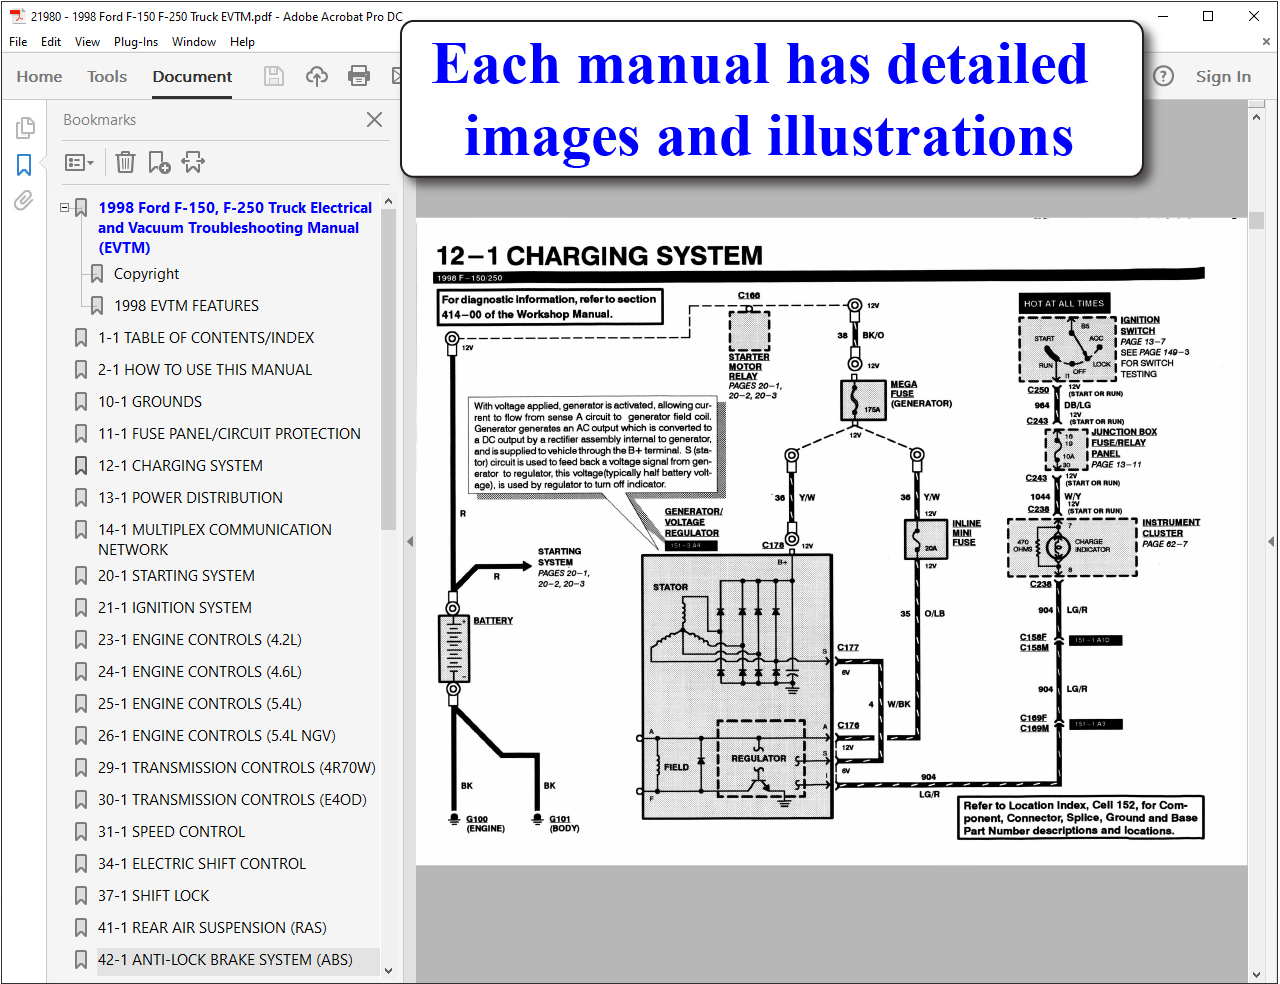Jump to 29-1 TRANSMISSION CONTROLS (4R70W) bookmark
Image resolution: width=1280 pixels, height=984 pixels.
click(x=237, y=768)
